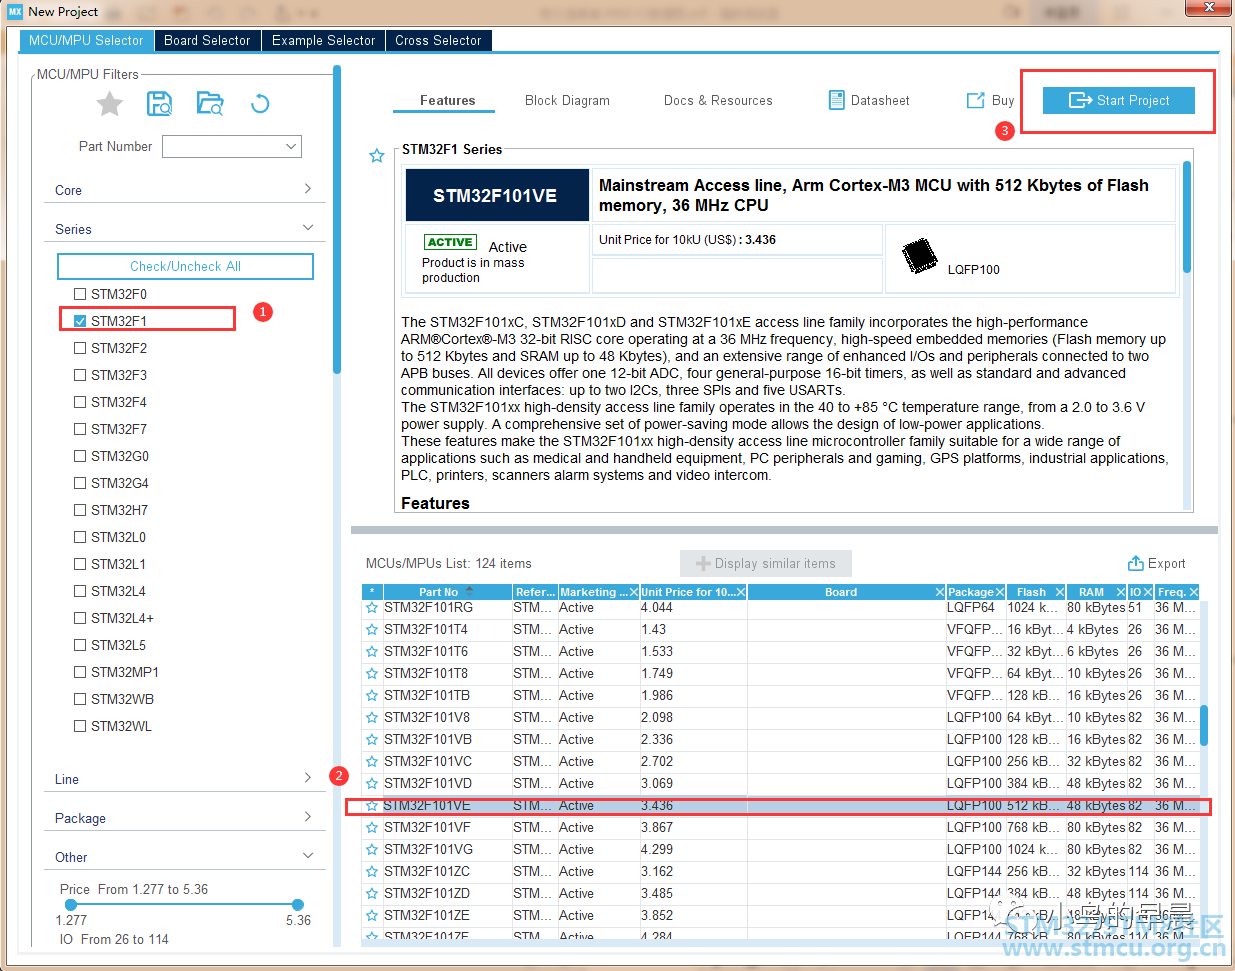
Task: Switch to Cross Selector tab
Action: pos(438,40)
